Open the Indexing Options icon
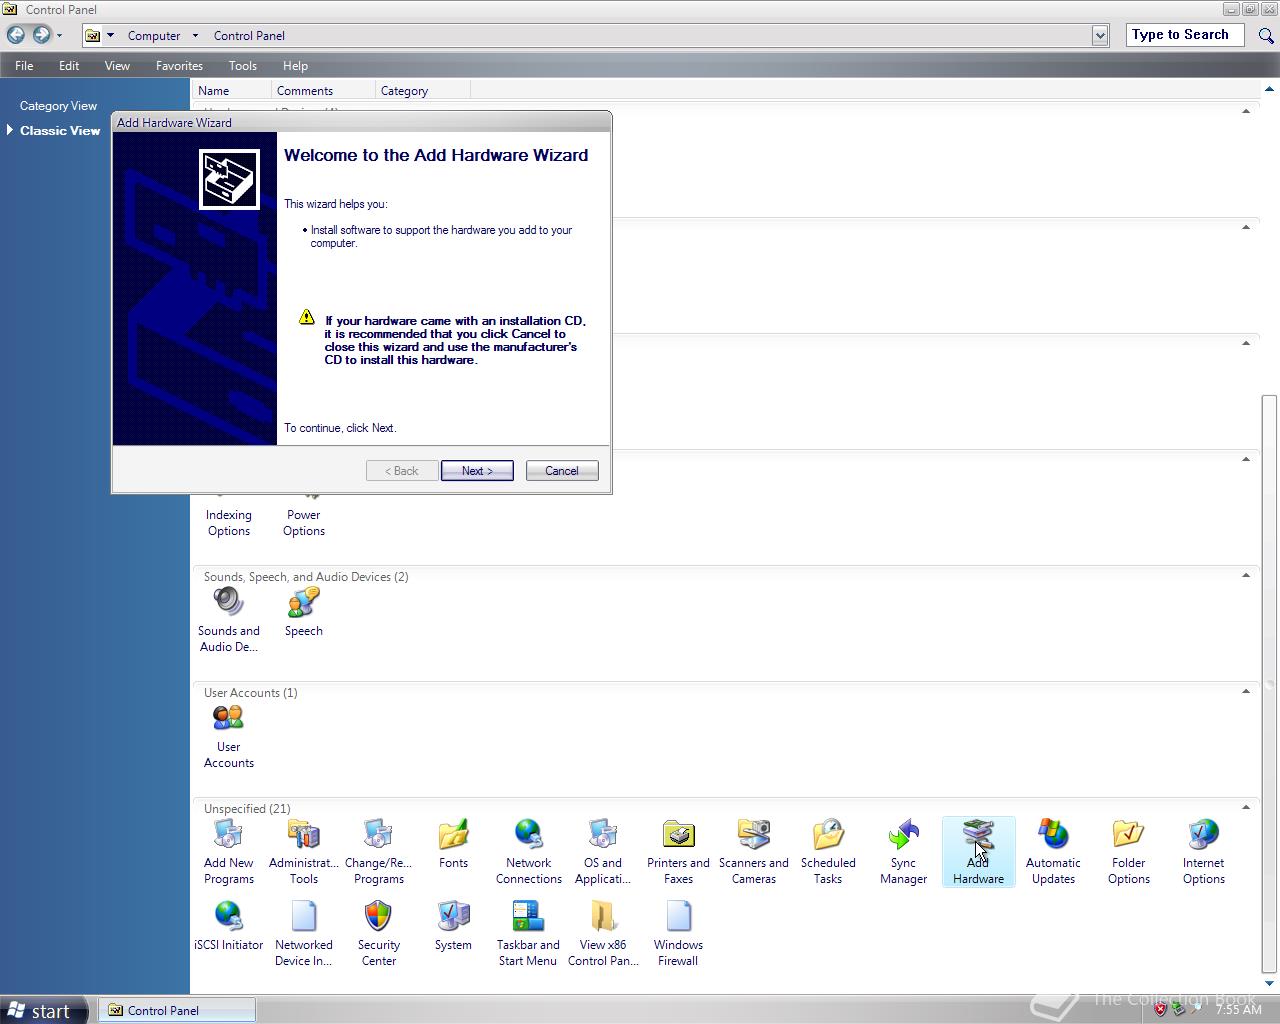 coord(229,515)
